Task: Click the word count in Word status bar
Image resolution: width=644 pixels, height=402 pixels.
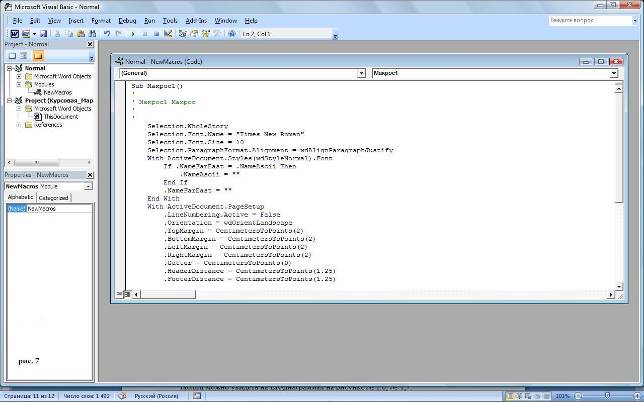Action: pos(86,396)
